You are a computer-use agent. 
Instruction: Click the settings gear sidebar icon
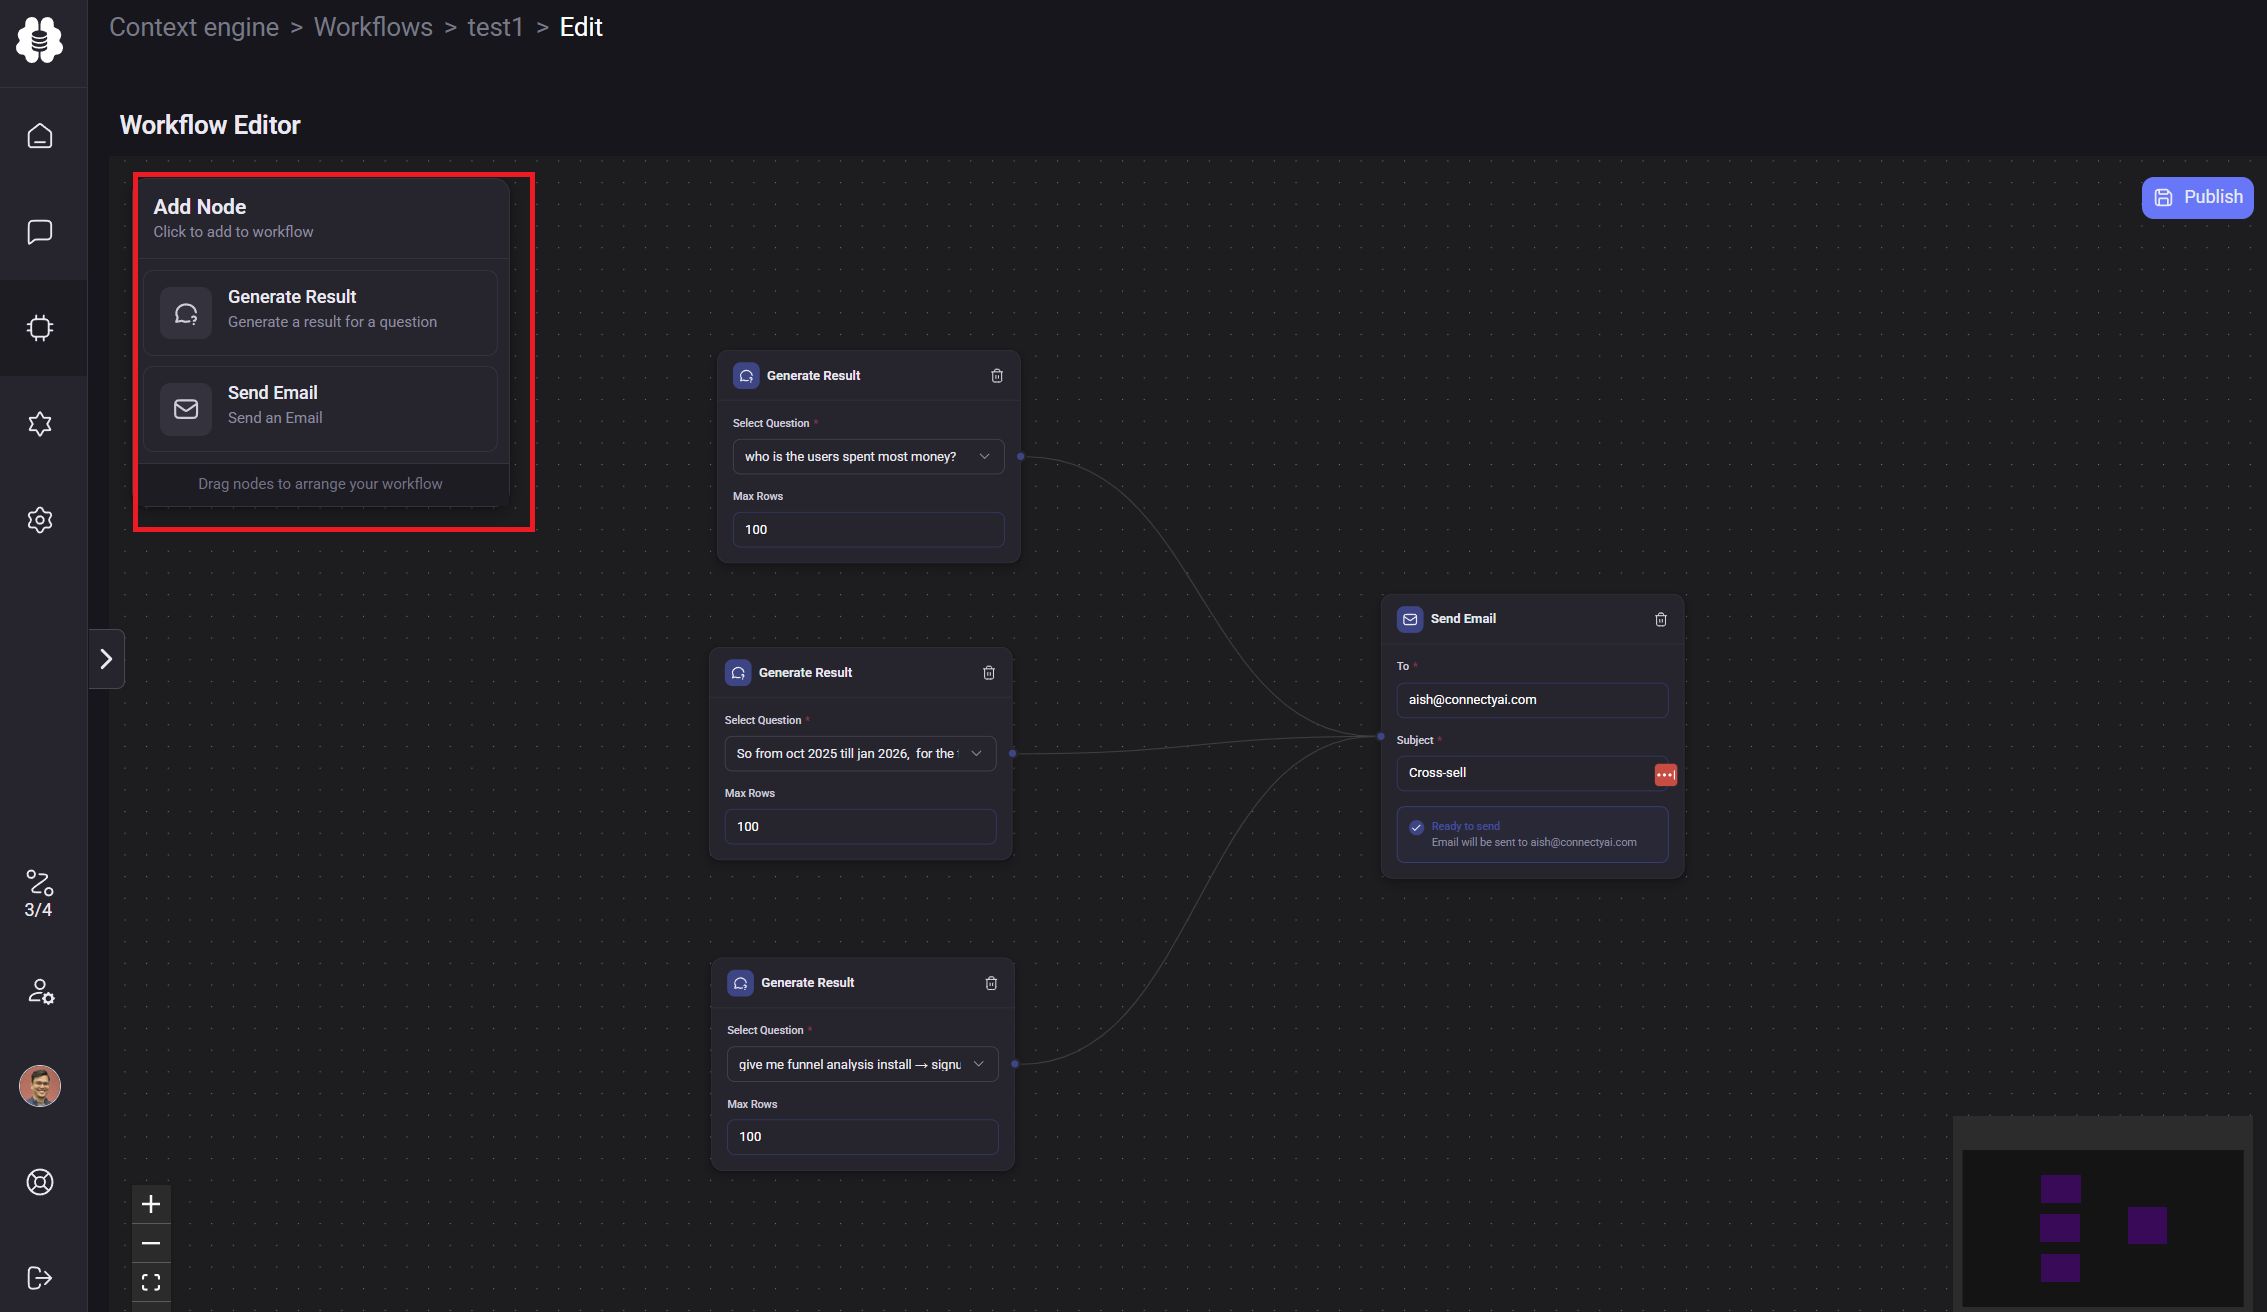[40, 520]
